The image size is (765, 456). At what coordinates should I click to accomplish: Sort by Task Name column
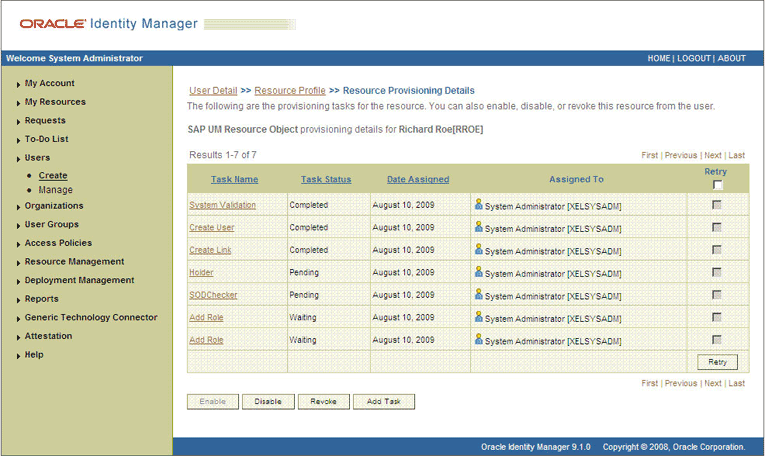(x=234, y=179)
